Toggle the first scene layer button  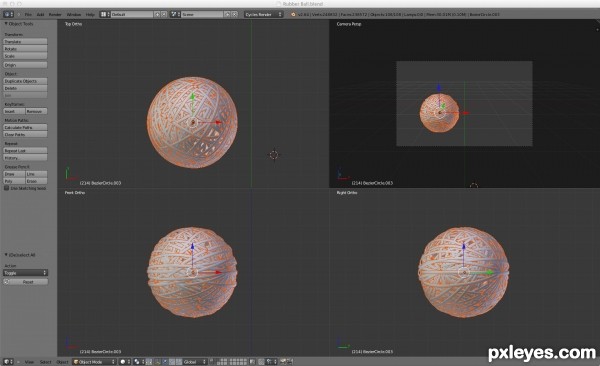click(x=213, y=360)
